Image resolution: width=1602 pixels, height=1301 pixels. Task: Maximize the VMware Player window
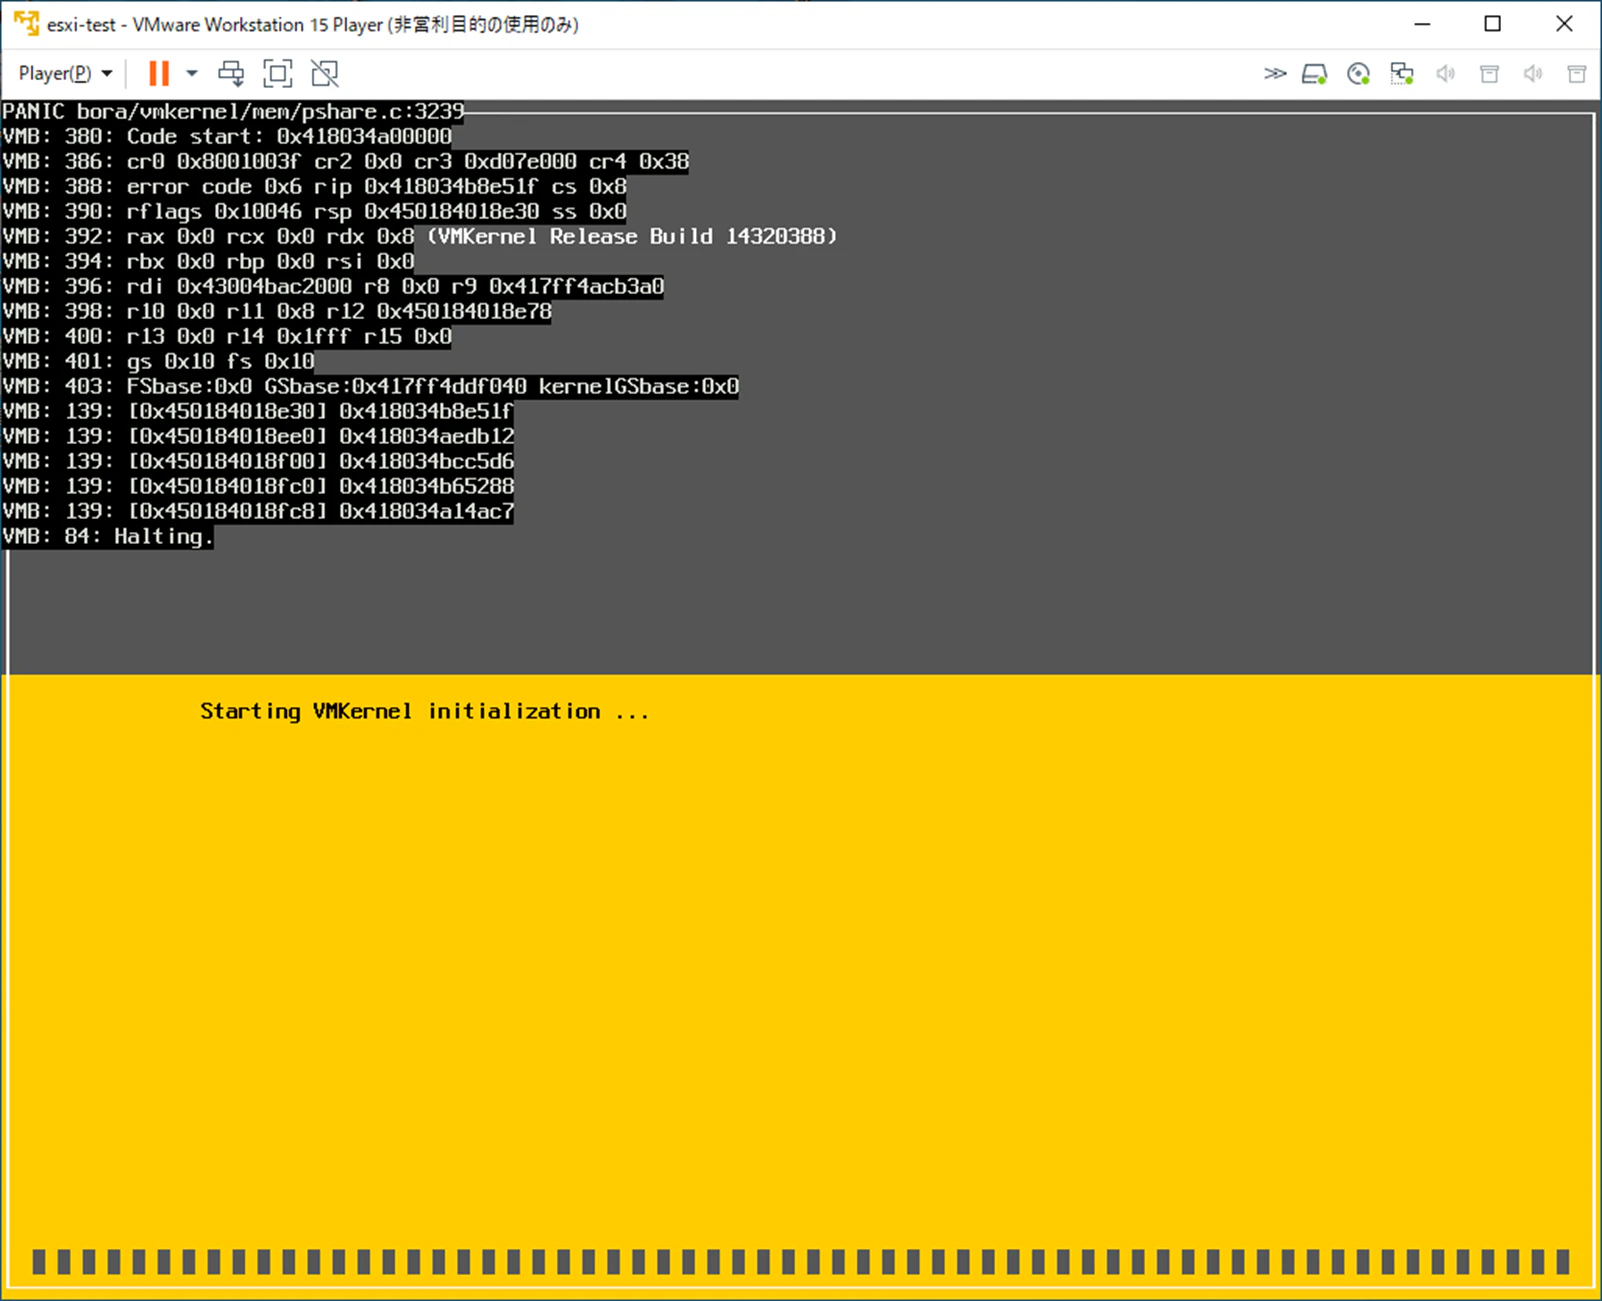[1492, 24]
